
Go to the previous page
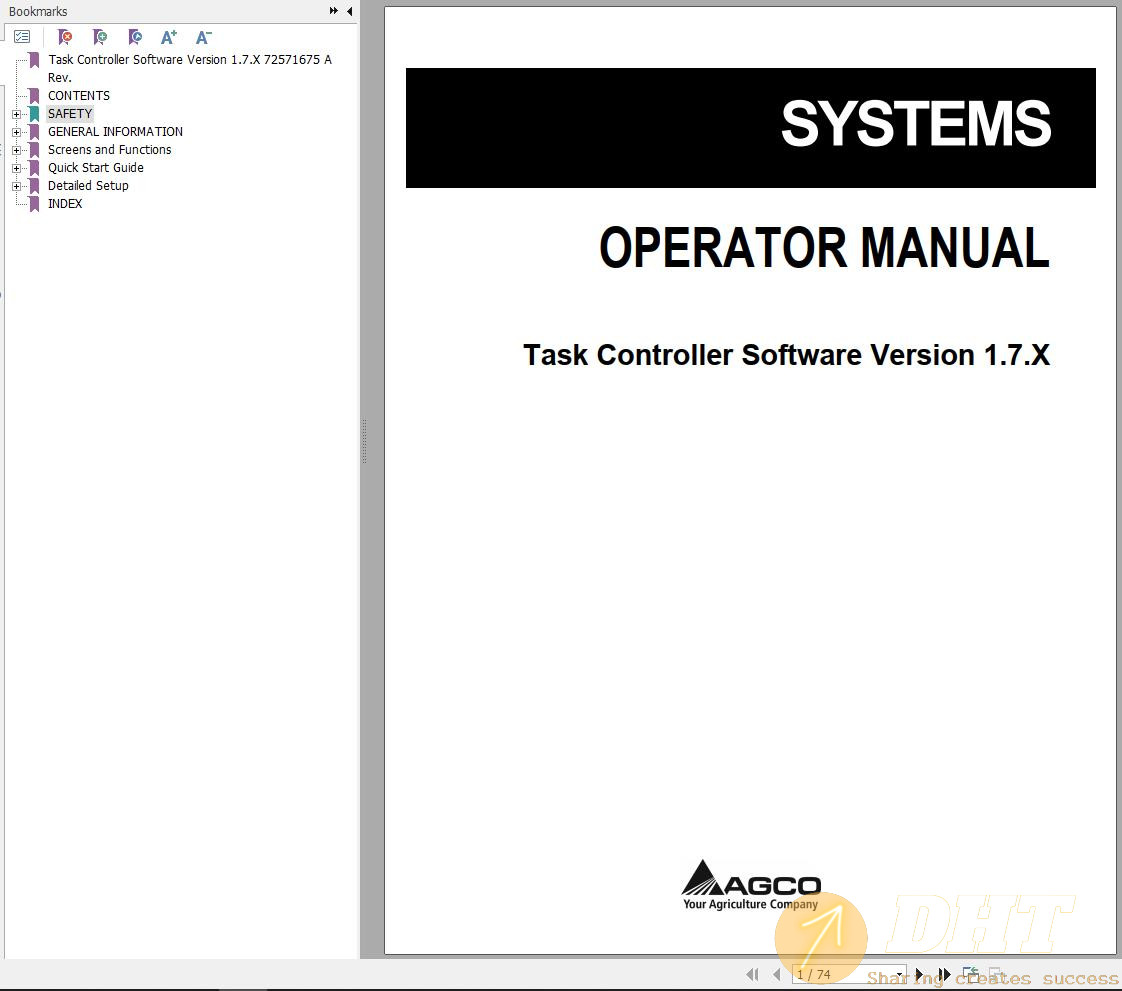[x=777, y=974]
